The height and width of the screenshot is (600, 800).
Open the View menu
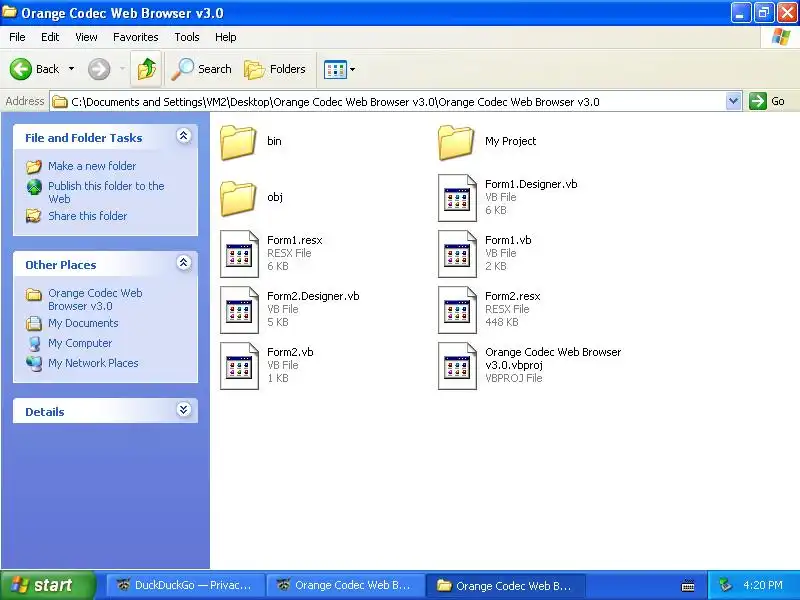pyautogui.click(x=86, y=37)
